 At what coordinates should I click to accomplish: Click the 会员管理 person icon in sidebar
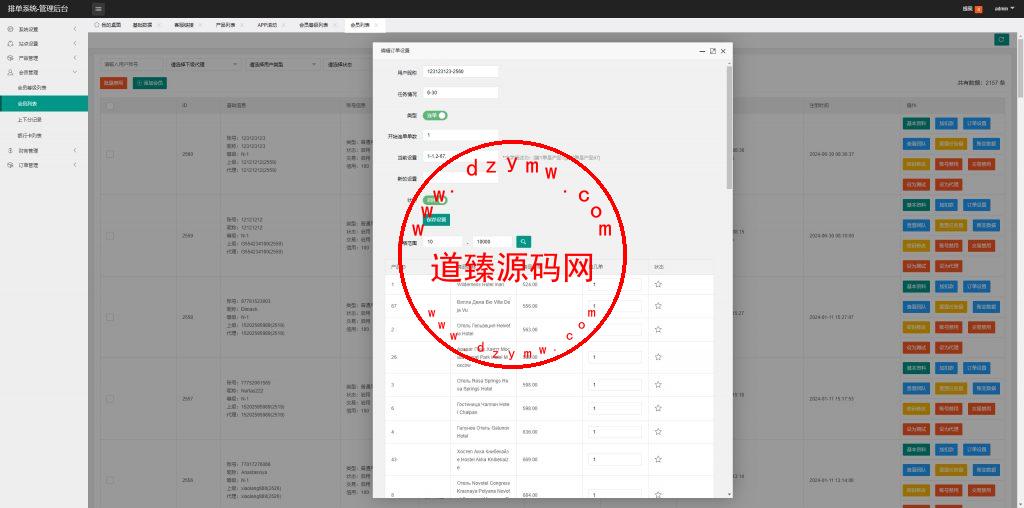tap(10, 72)
